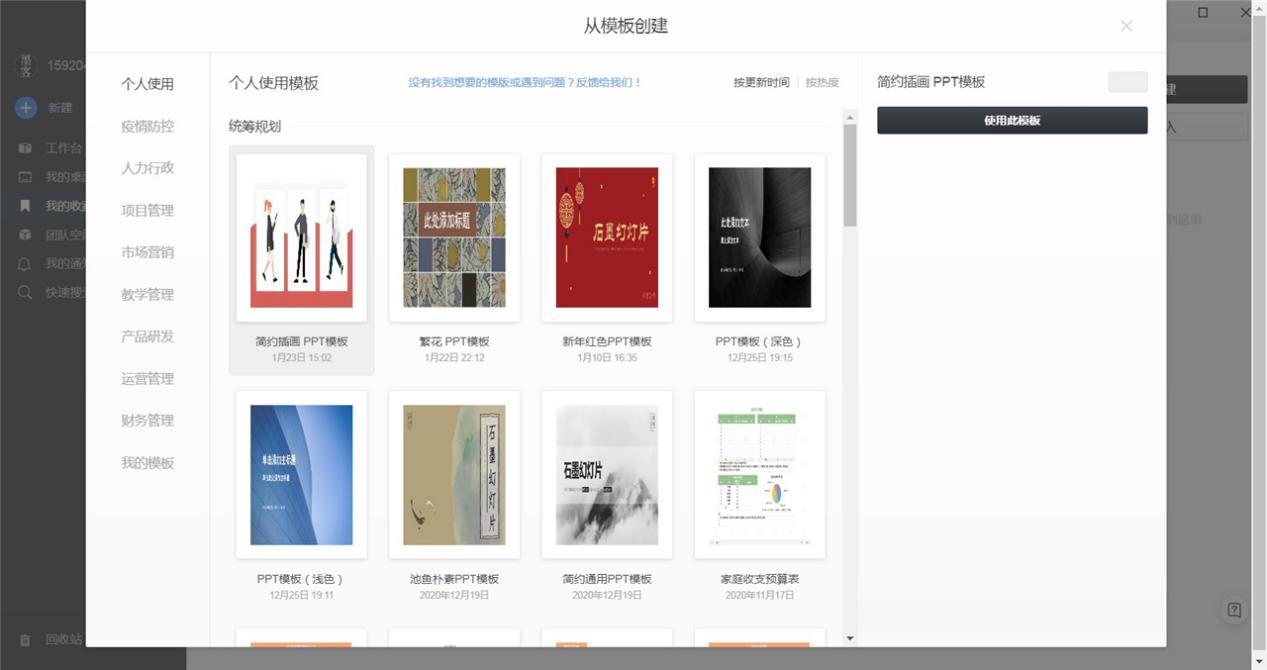
Task: Click the blue plus 新建 icon
Action: tap(26, 108)
